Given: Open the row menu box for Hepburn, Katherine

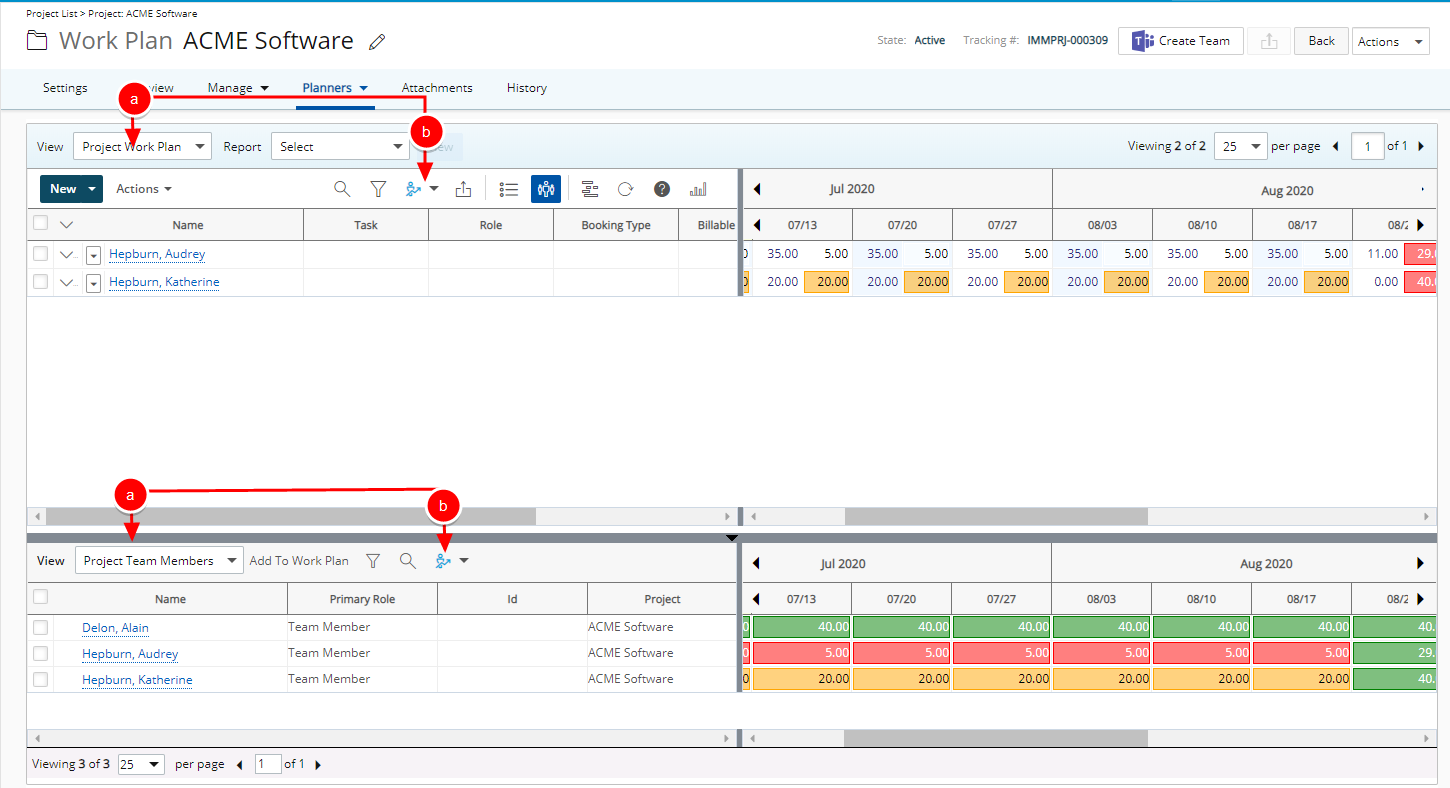Looking at the screenshot, I should click(92, 283).
